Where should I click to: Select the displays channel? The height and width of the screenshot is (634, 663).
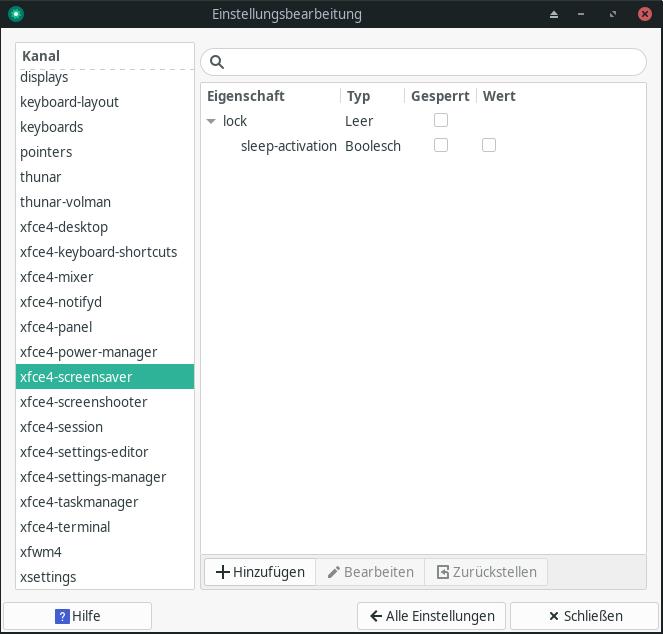tap(105, 77)
